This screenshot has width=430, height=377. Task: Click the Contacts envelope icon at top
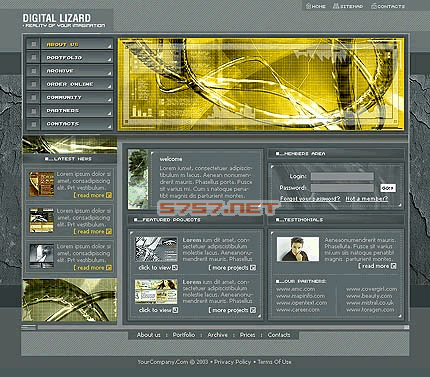coord(374,6)
